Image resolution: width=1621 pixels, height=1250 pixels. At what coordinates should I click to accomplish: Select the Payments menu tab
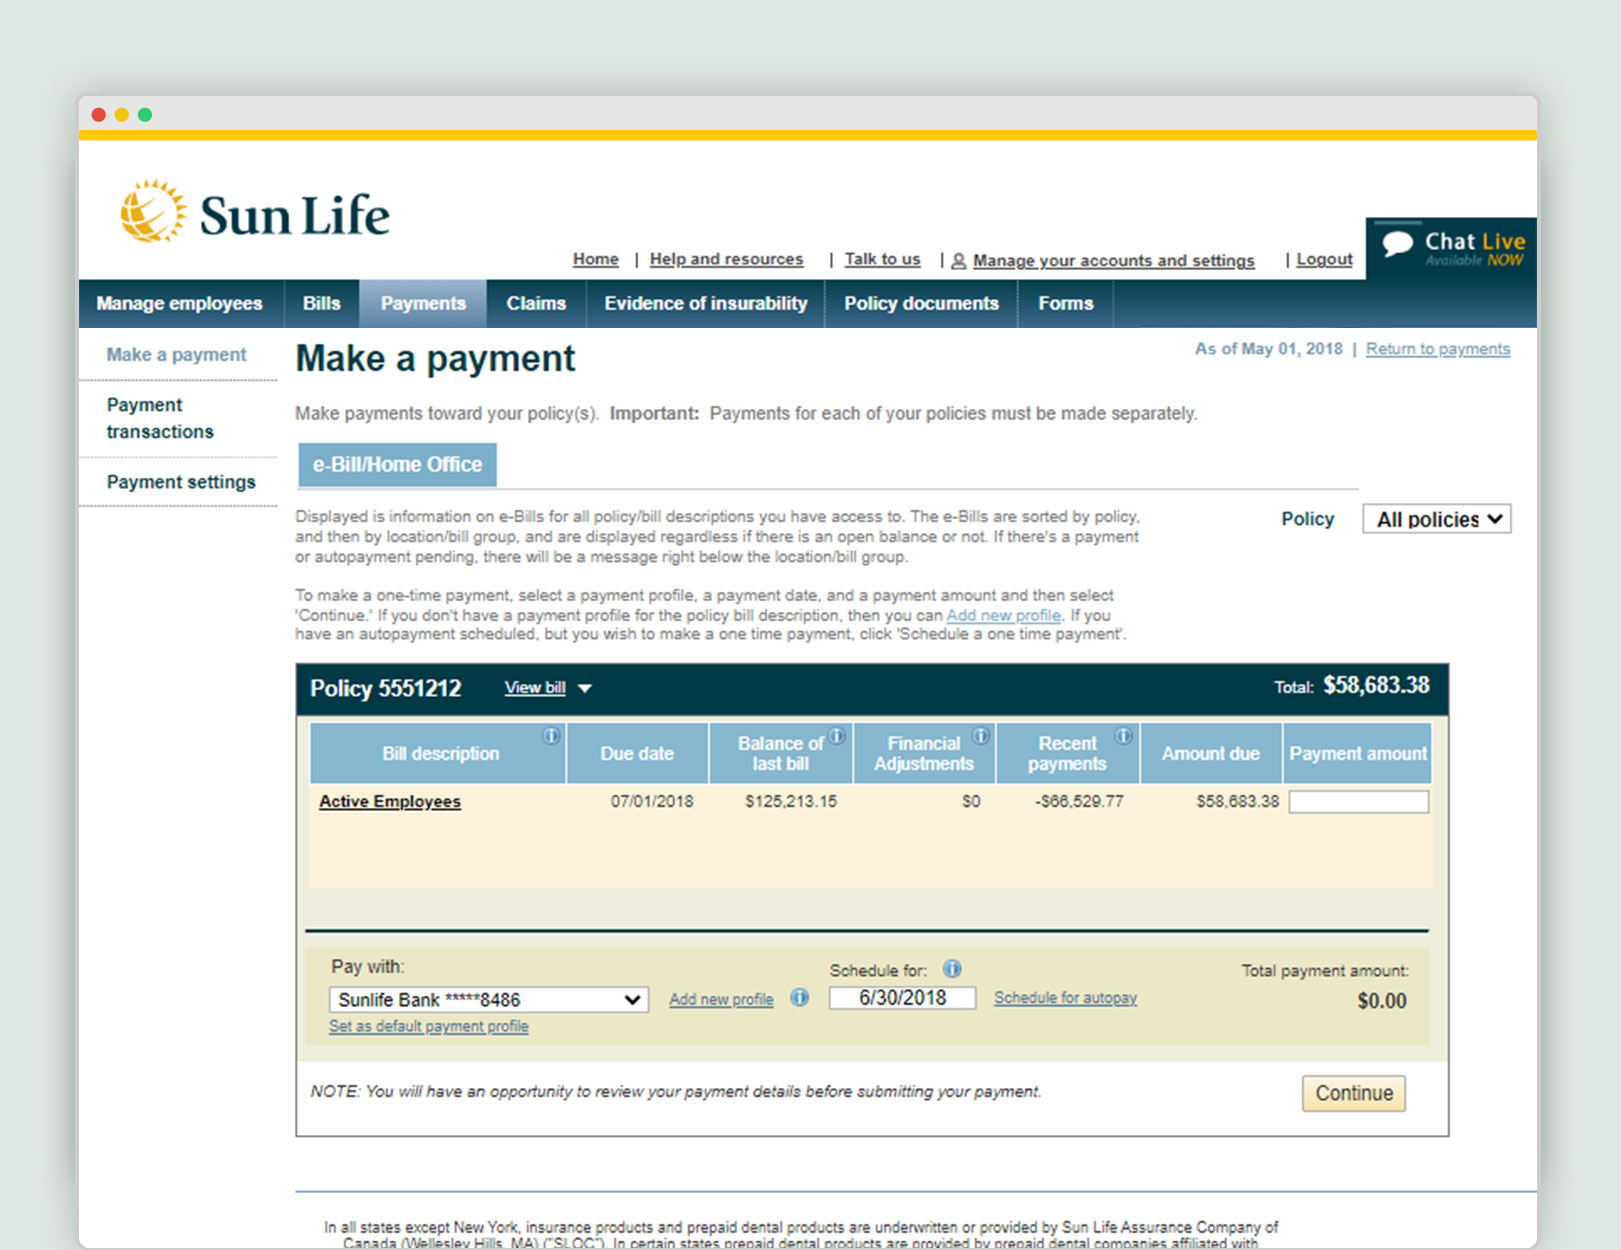(x=423, y=303)
